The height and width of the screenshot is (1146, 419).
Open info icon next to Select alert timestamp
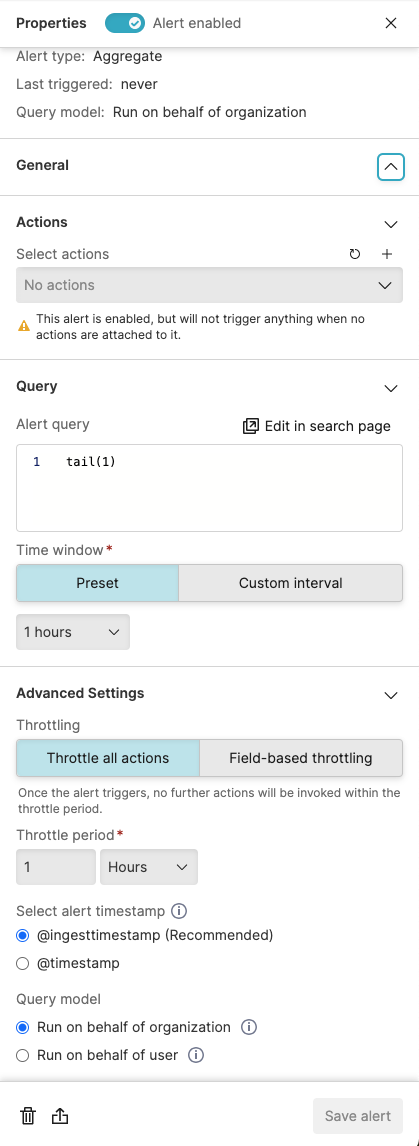[179, 911]
